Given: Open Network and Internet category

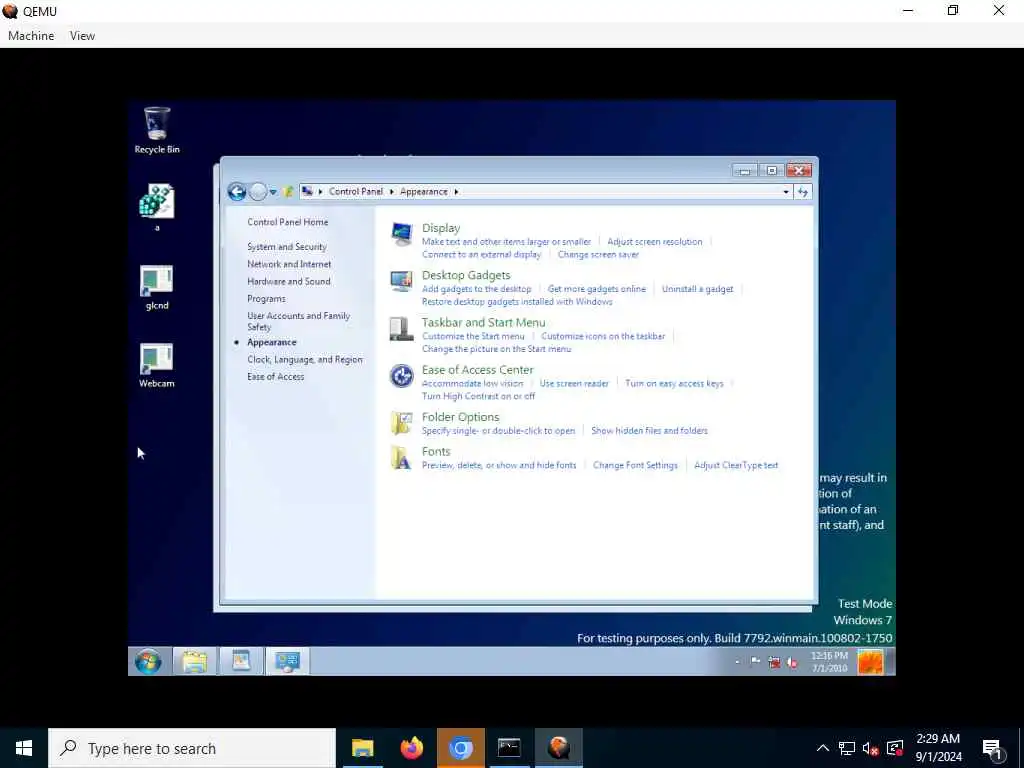Looking at the screenshot, I should coord(289,264).
